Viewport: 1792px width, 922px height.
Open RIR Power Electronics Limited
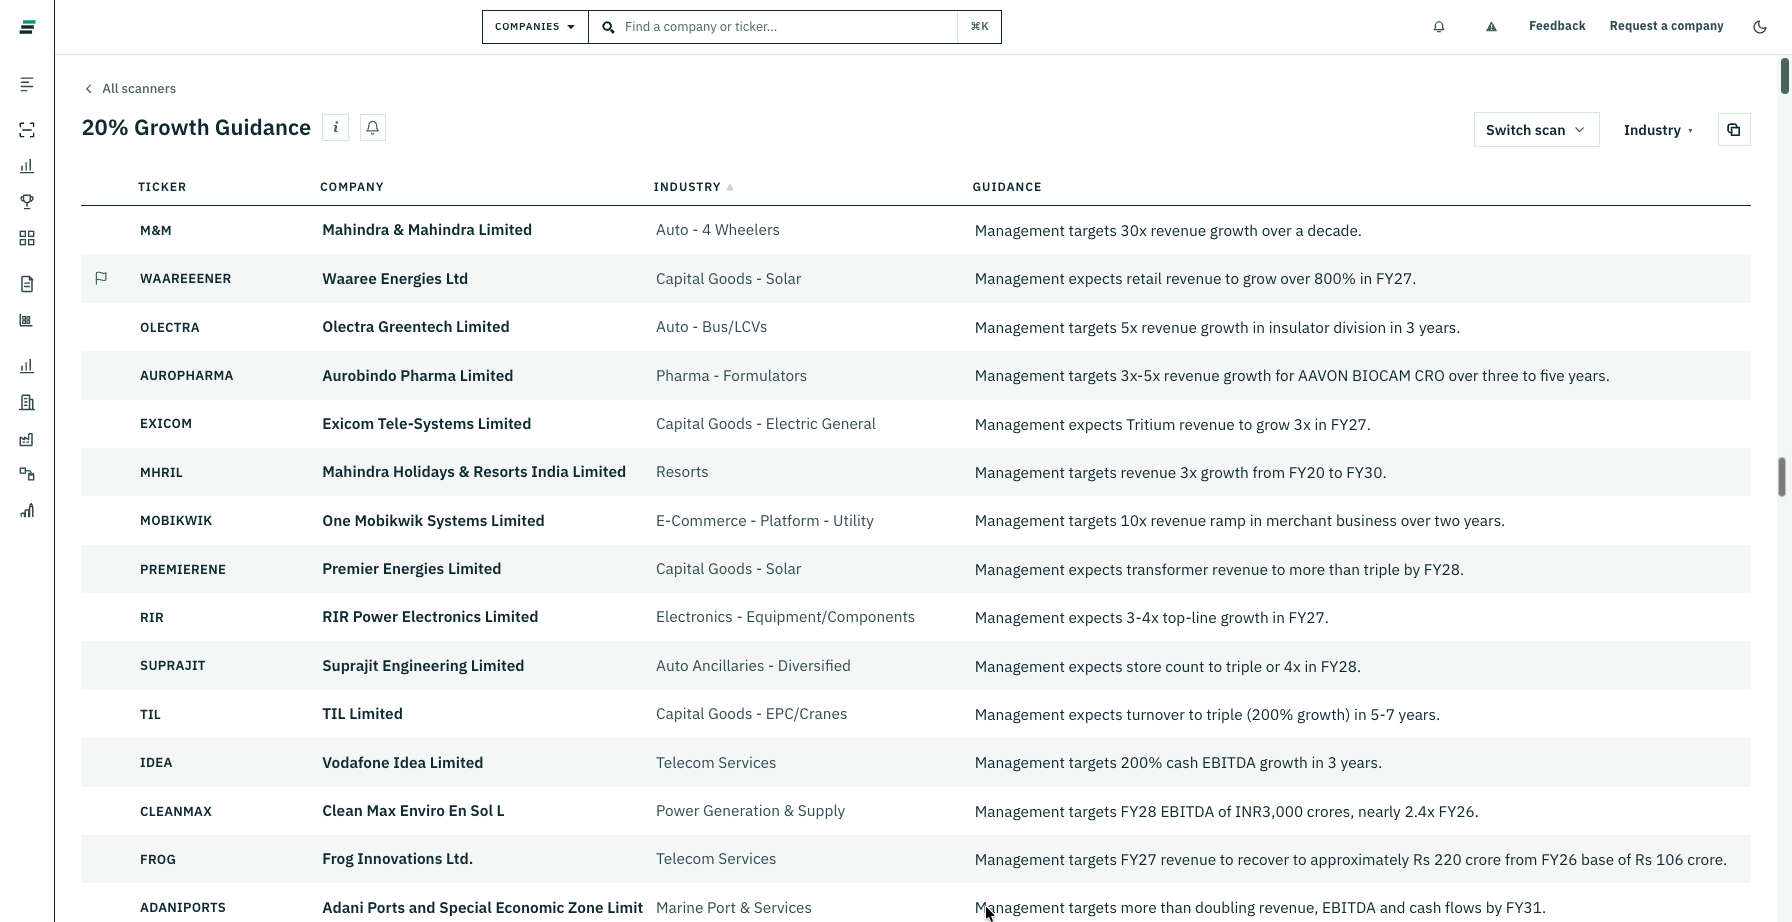click(430, 617)
